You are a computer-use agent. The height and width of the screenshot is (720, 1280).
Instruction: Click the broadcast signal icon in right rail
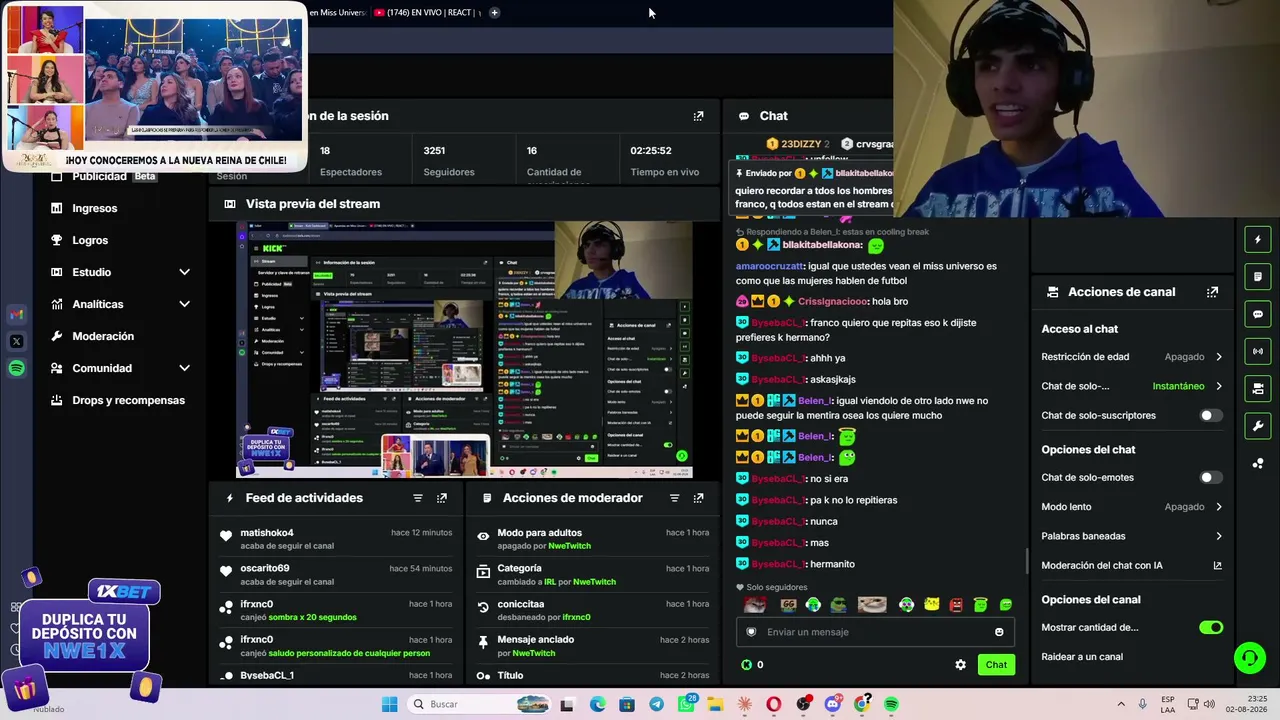click(1258, 351)
